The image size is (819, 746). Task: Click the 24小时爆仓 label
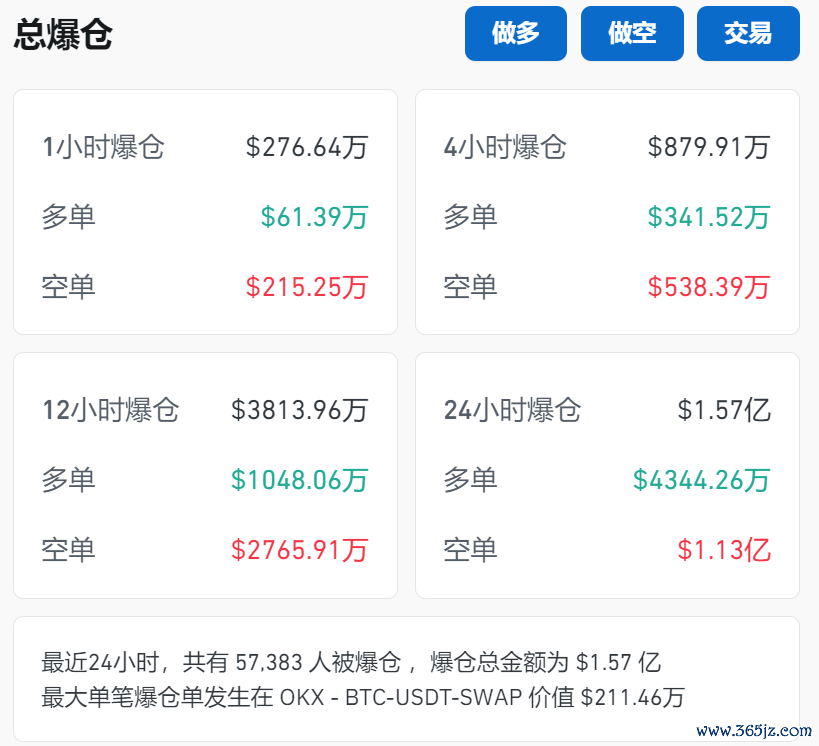512,410
